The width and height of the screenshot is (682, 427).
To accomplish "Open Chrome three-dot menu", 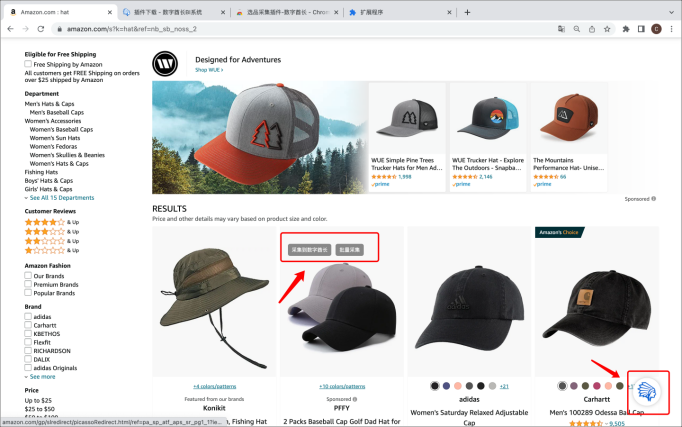I will (x=671, y=29).
